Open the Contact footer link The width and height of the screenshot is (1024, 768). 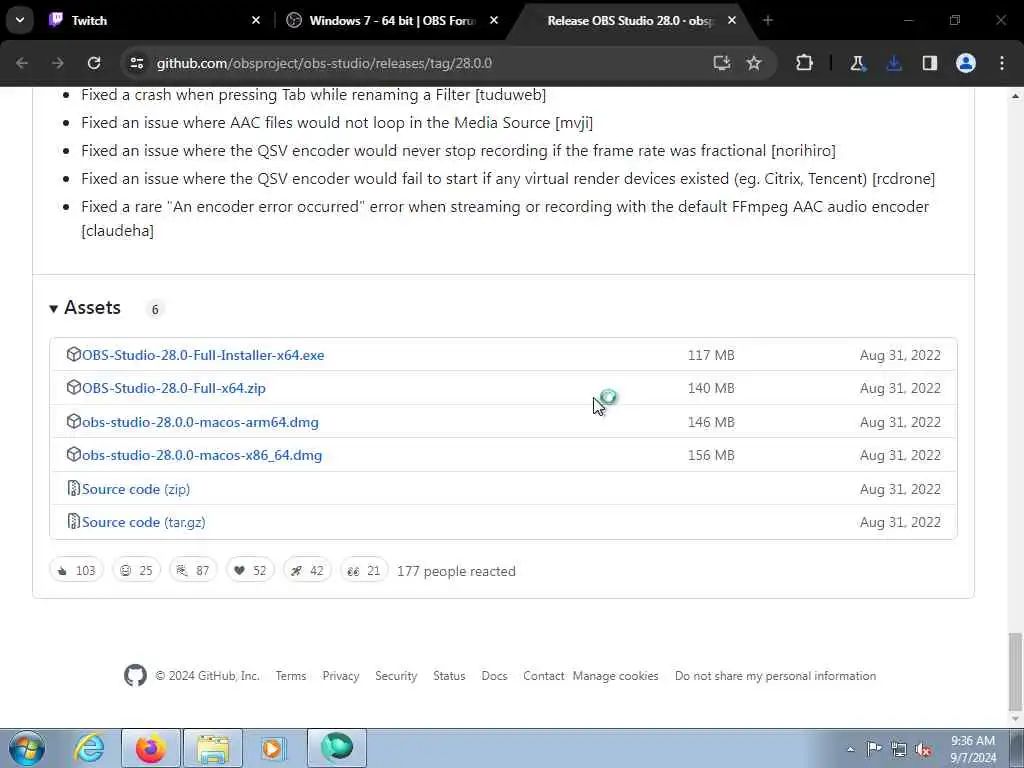tap(543, 676)
